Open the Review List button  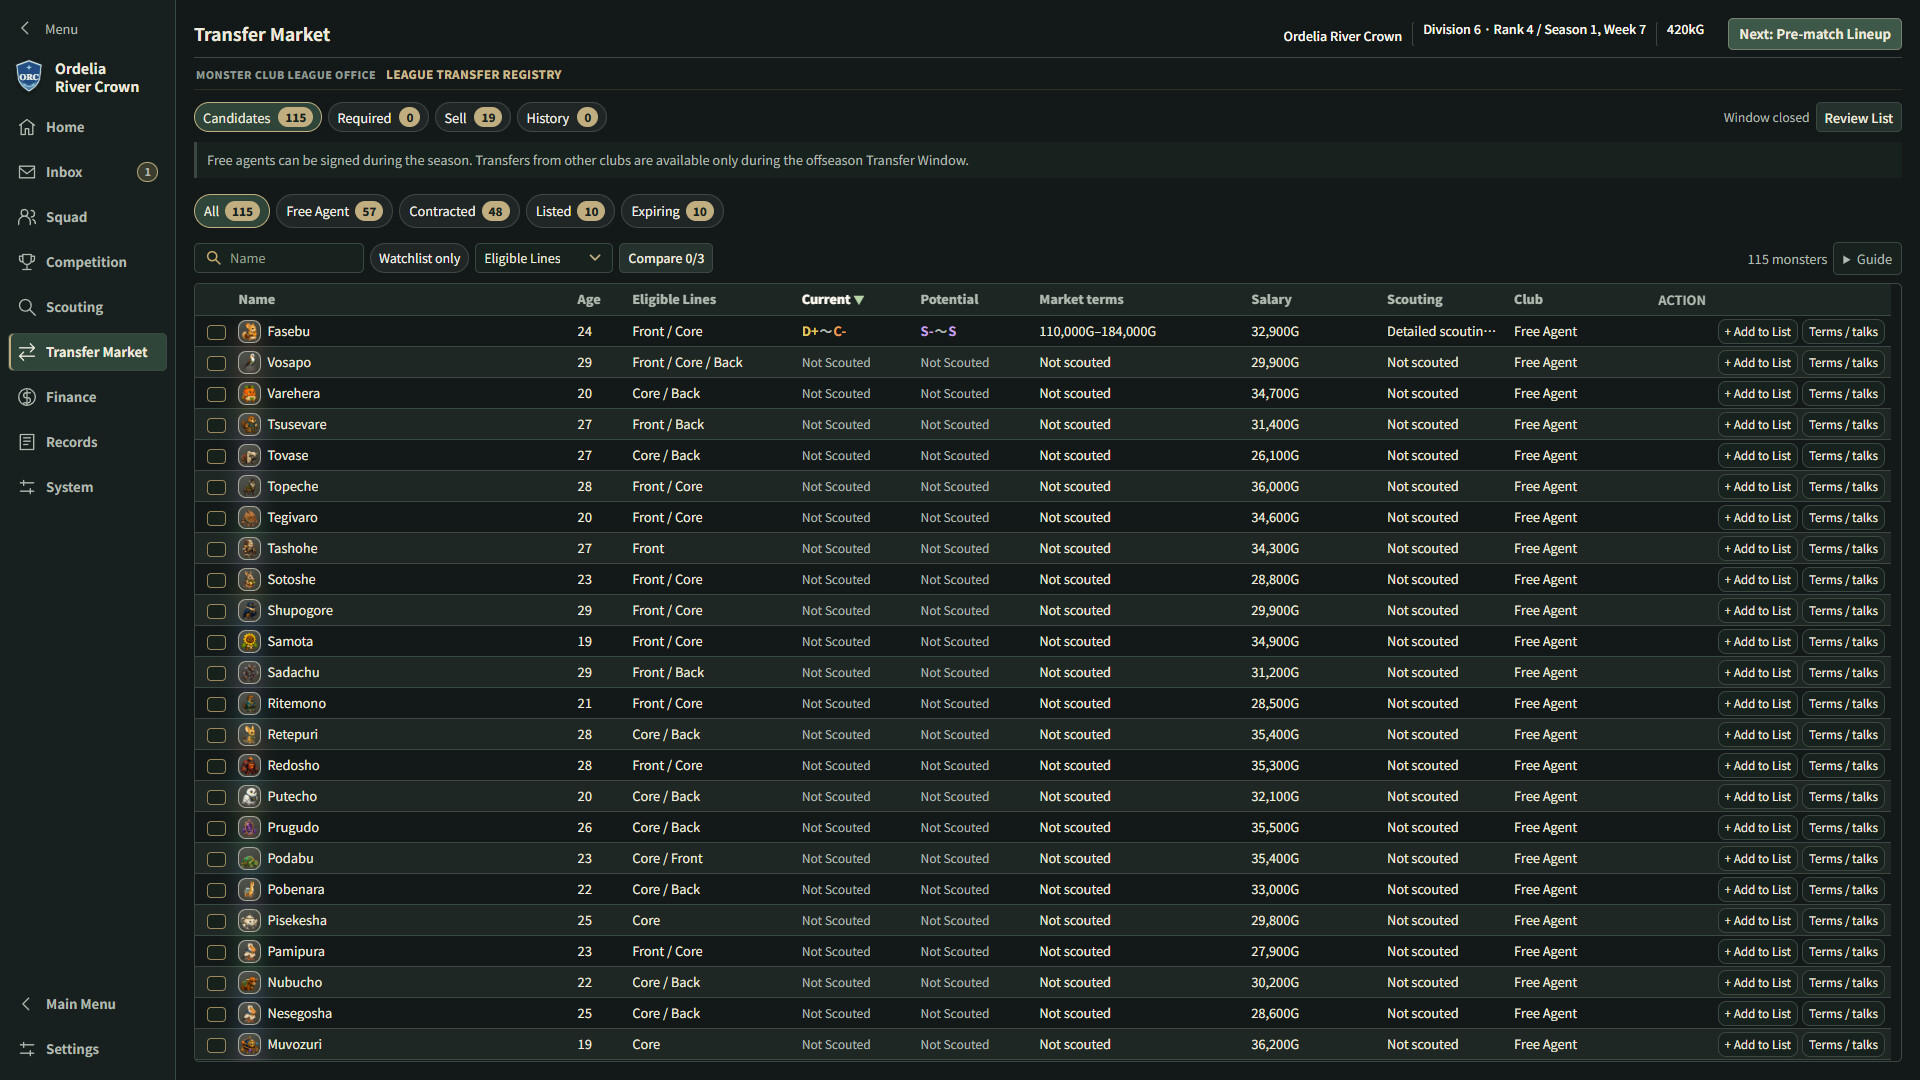coord(1858,118)
